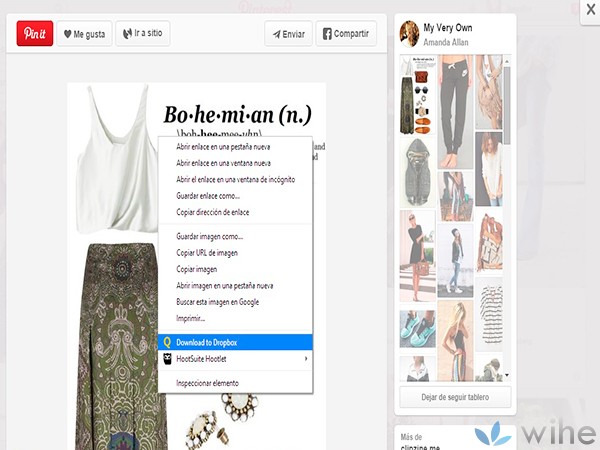Click the Amanda Allan user name
This screenshot has width=600, height=450.
[x=445, y=42]
